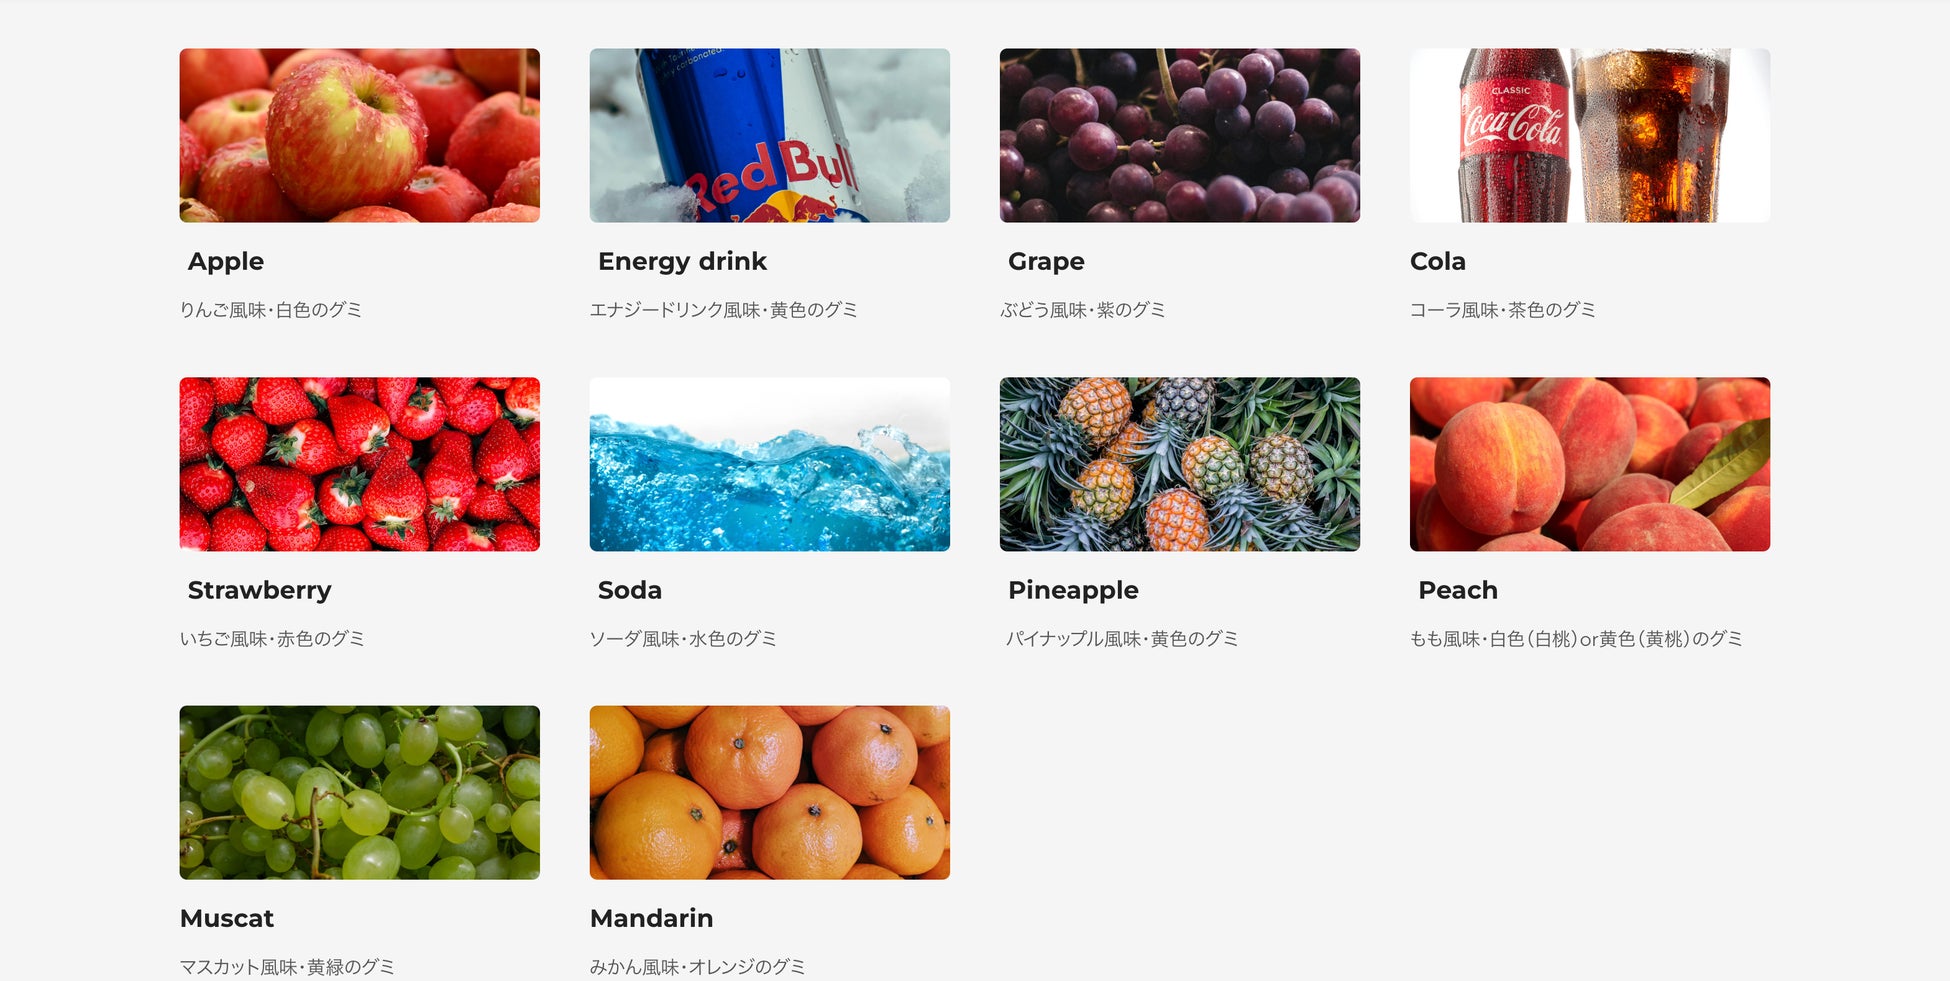The width and height of the screenshot is (1950, 981).
Task: Open the Mandarin title link
Action: click(652, 918)
